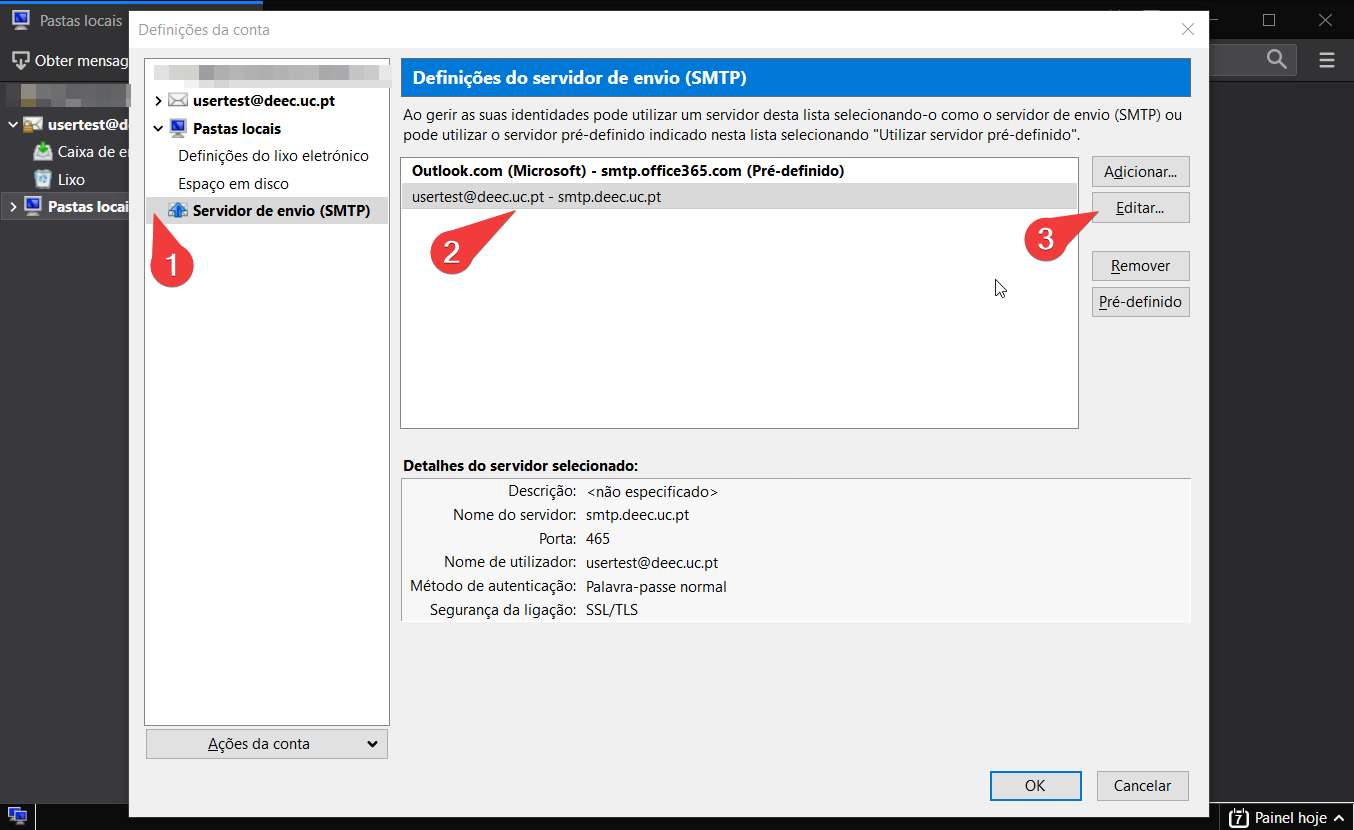
Task: Select Definições do lixo eletrónico
Action: click(273, 156)
